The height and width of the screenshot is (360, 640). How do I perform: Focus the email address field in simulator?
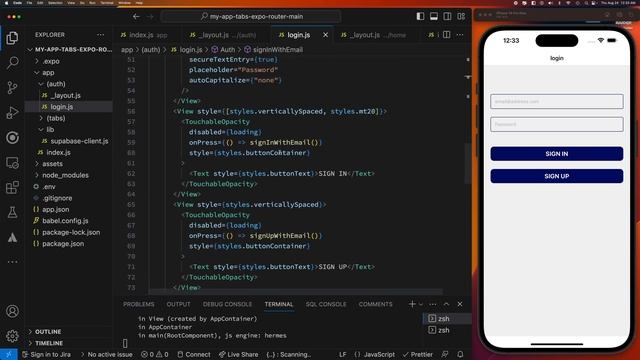click(x=557, y=101)
